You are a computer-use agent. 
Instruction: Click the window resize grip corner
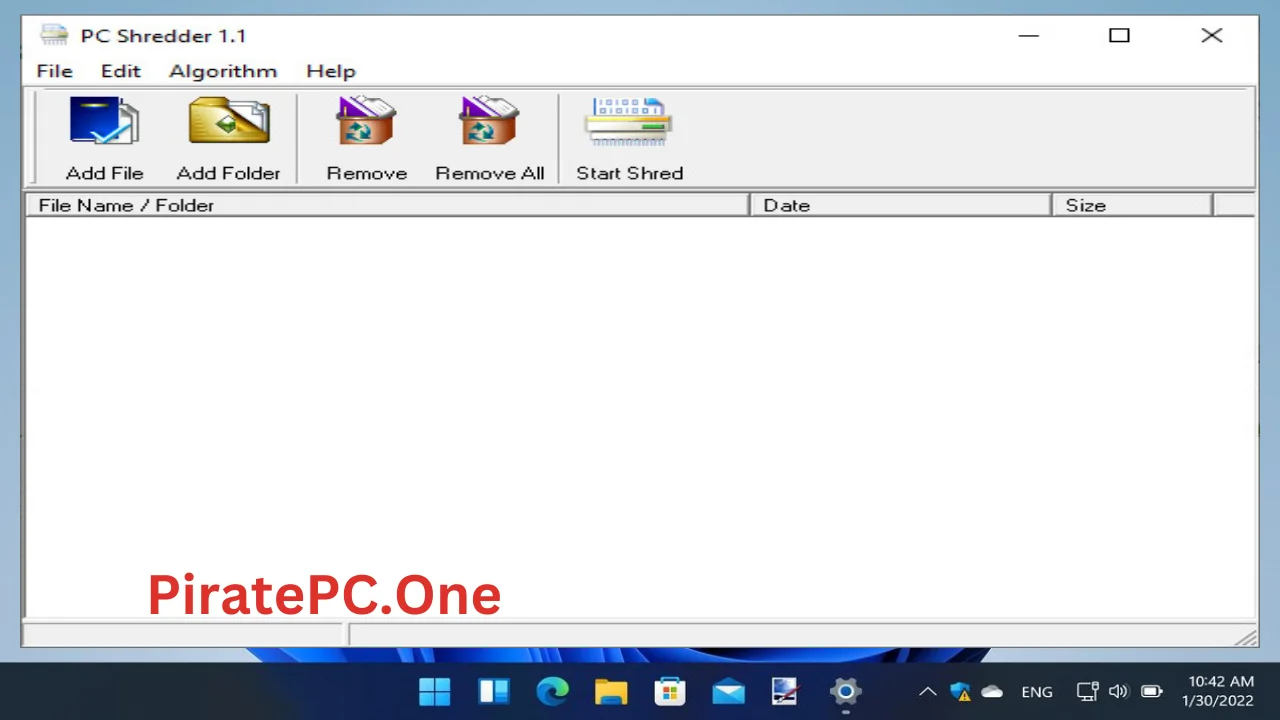(1246, 637)
